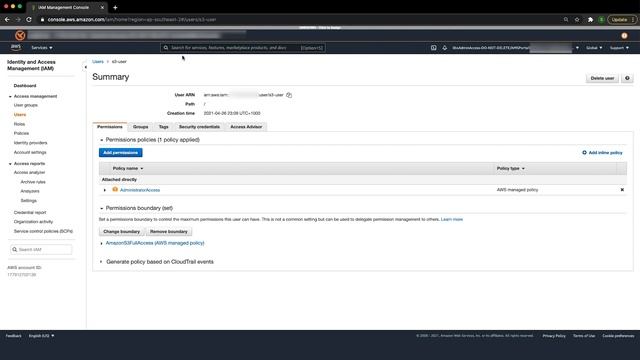The height and width of the screenshot is (360, 640).
Task: Sort by Policy type column
Action: (511, 169)
